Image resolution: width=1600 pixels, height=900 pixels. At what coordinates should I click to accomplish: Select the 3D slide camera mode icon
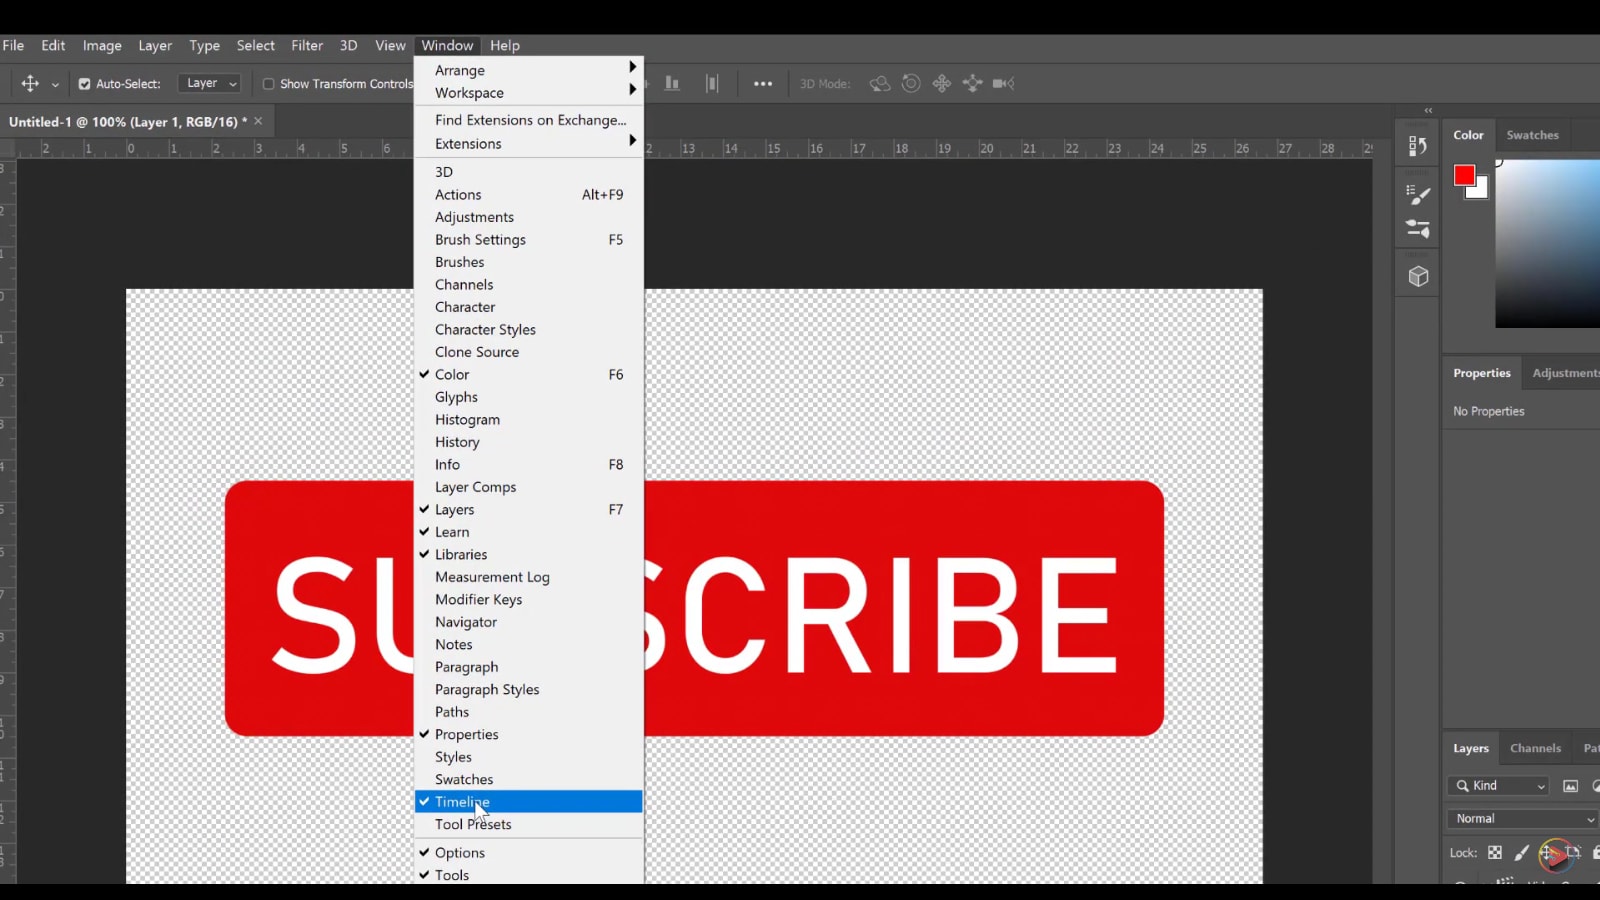(972, 84)
